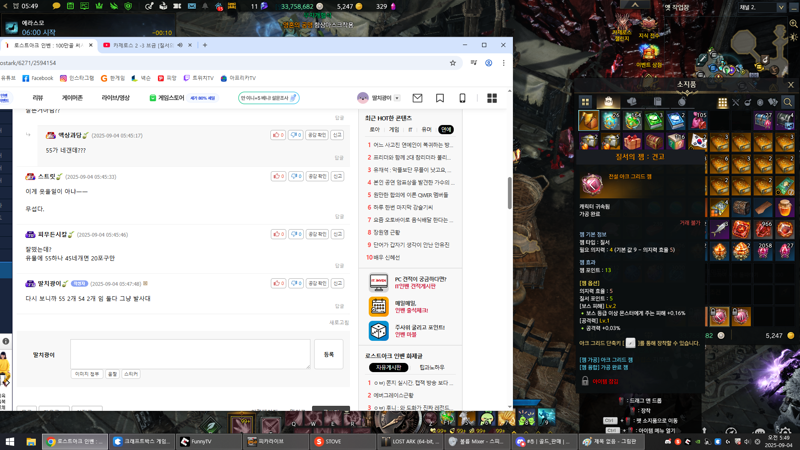This screenshot has width=800, height=450.
Task: Expand the user profile dropdown on Inven
Action: pyautogui.click(x=397, y=98)
